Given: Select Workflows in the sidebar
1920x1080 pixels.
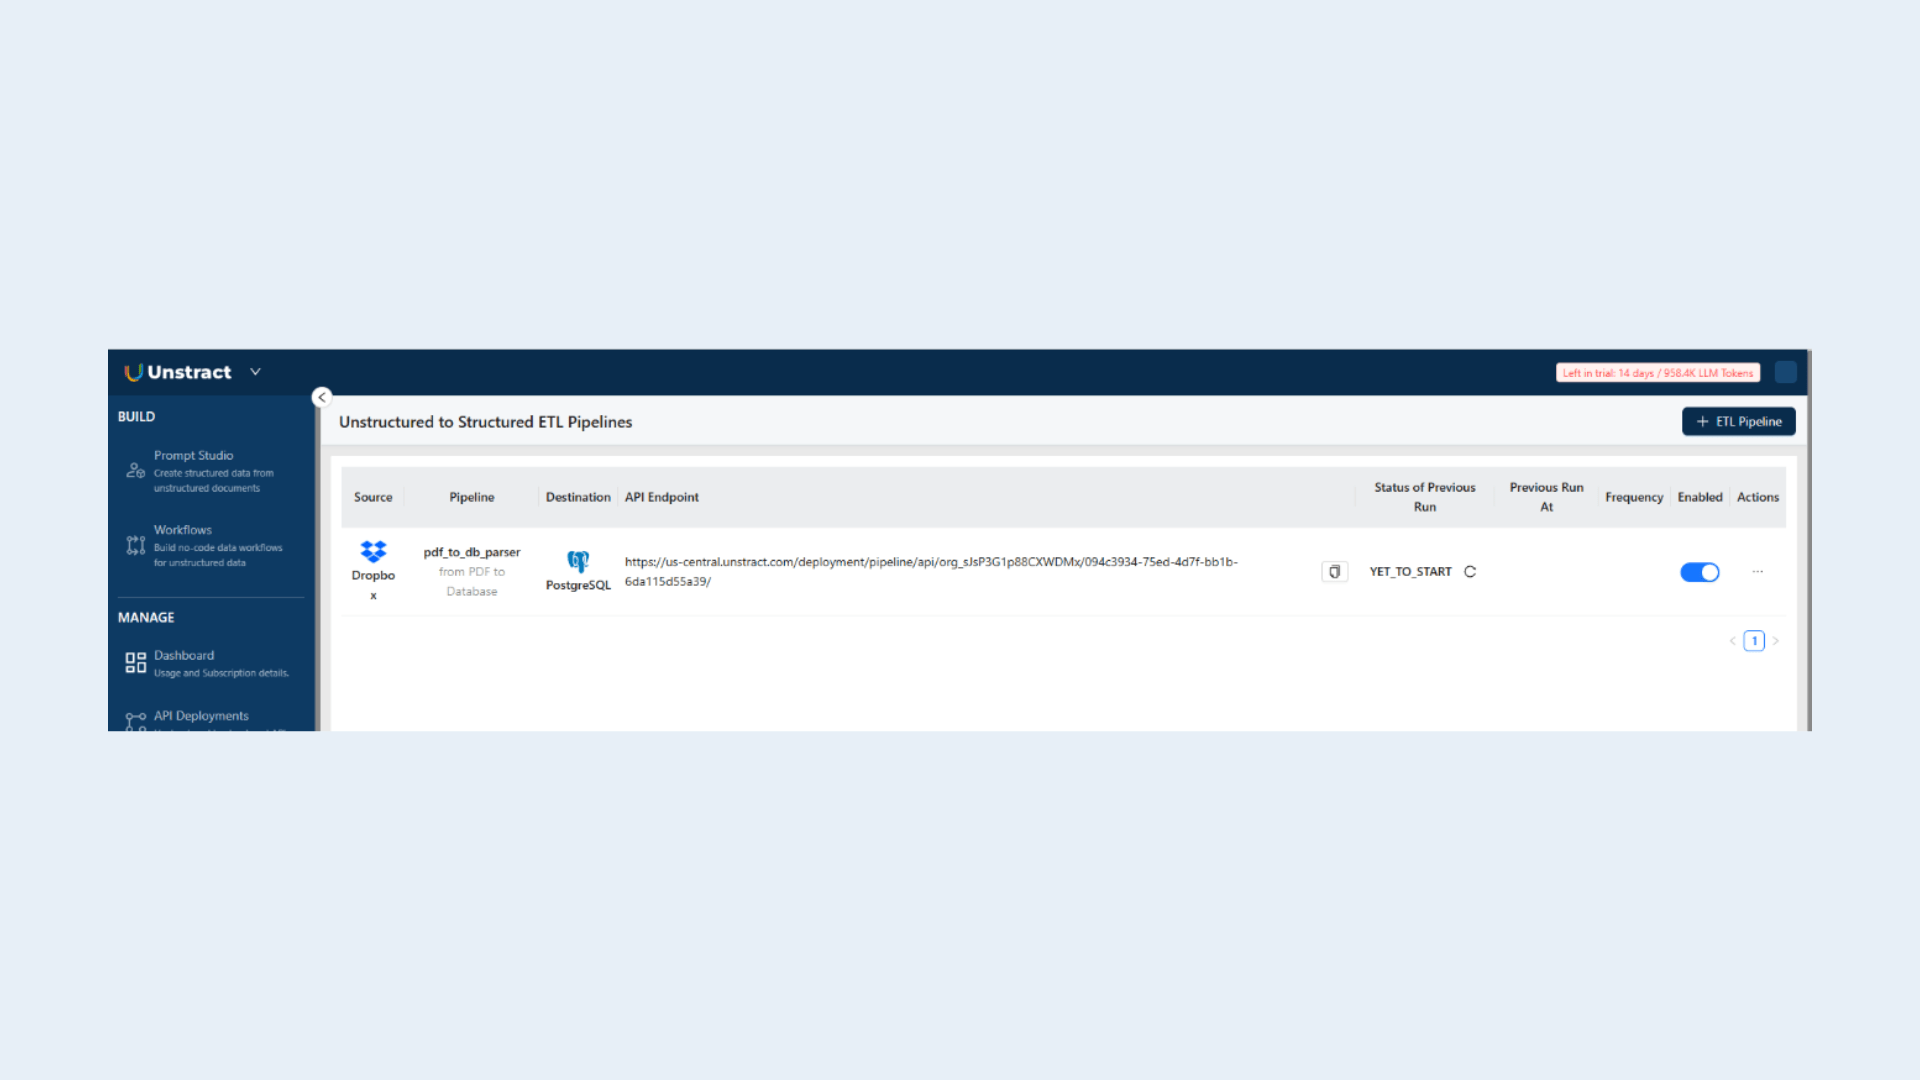Looking at the screenshot, I should tap(182, 530).
